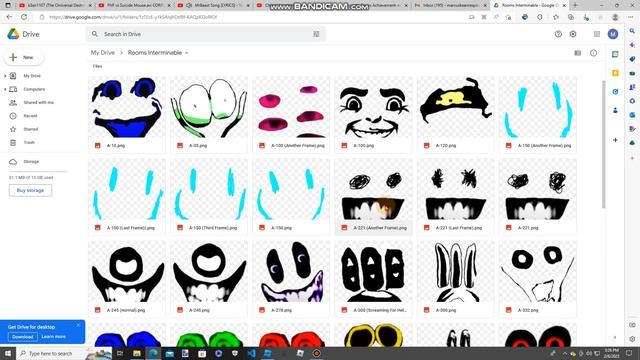This screenshot has width=640, height=360.
Task: Show folder details info icon
Action: pos(593,53)
